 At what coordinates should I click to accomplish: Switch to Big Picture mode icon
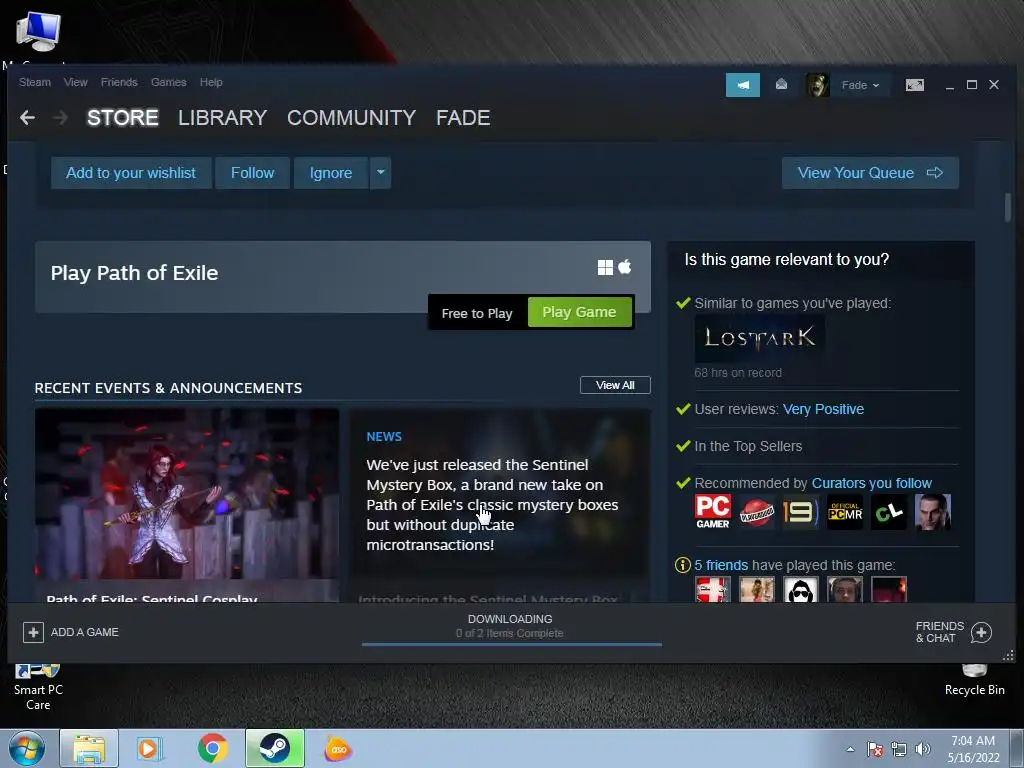pos(914,85)
